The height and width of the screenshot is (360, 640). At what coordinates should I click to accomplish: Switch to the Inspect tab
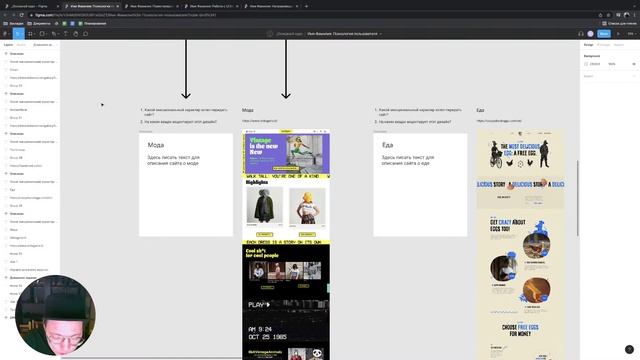[x=619, y=44]
